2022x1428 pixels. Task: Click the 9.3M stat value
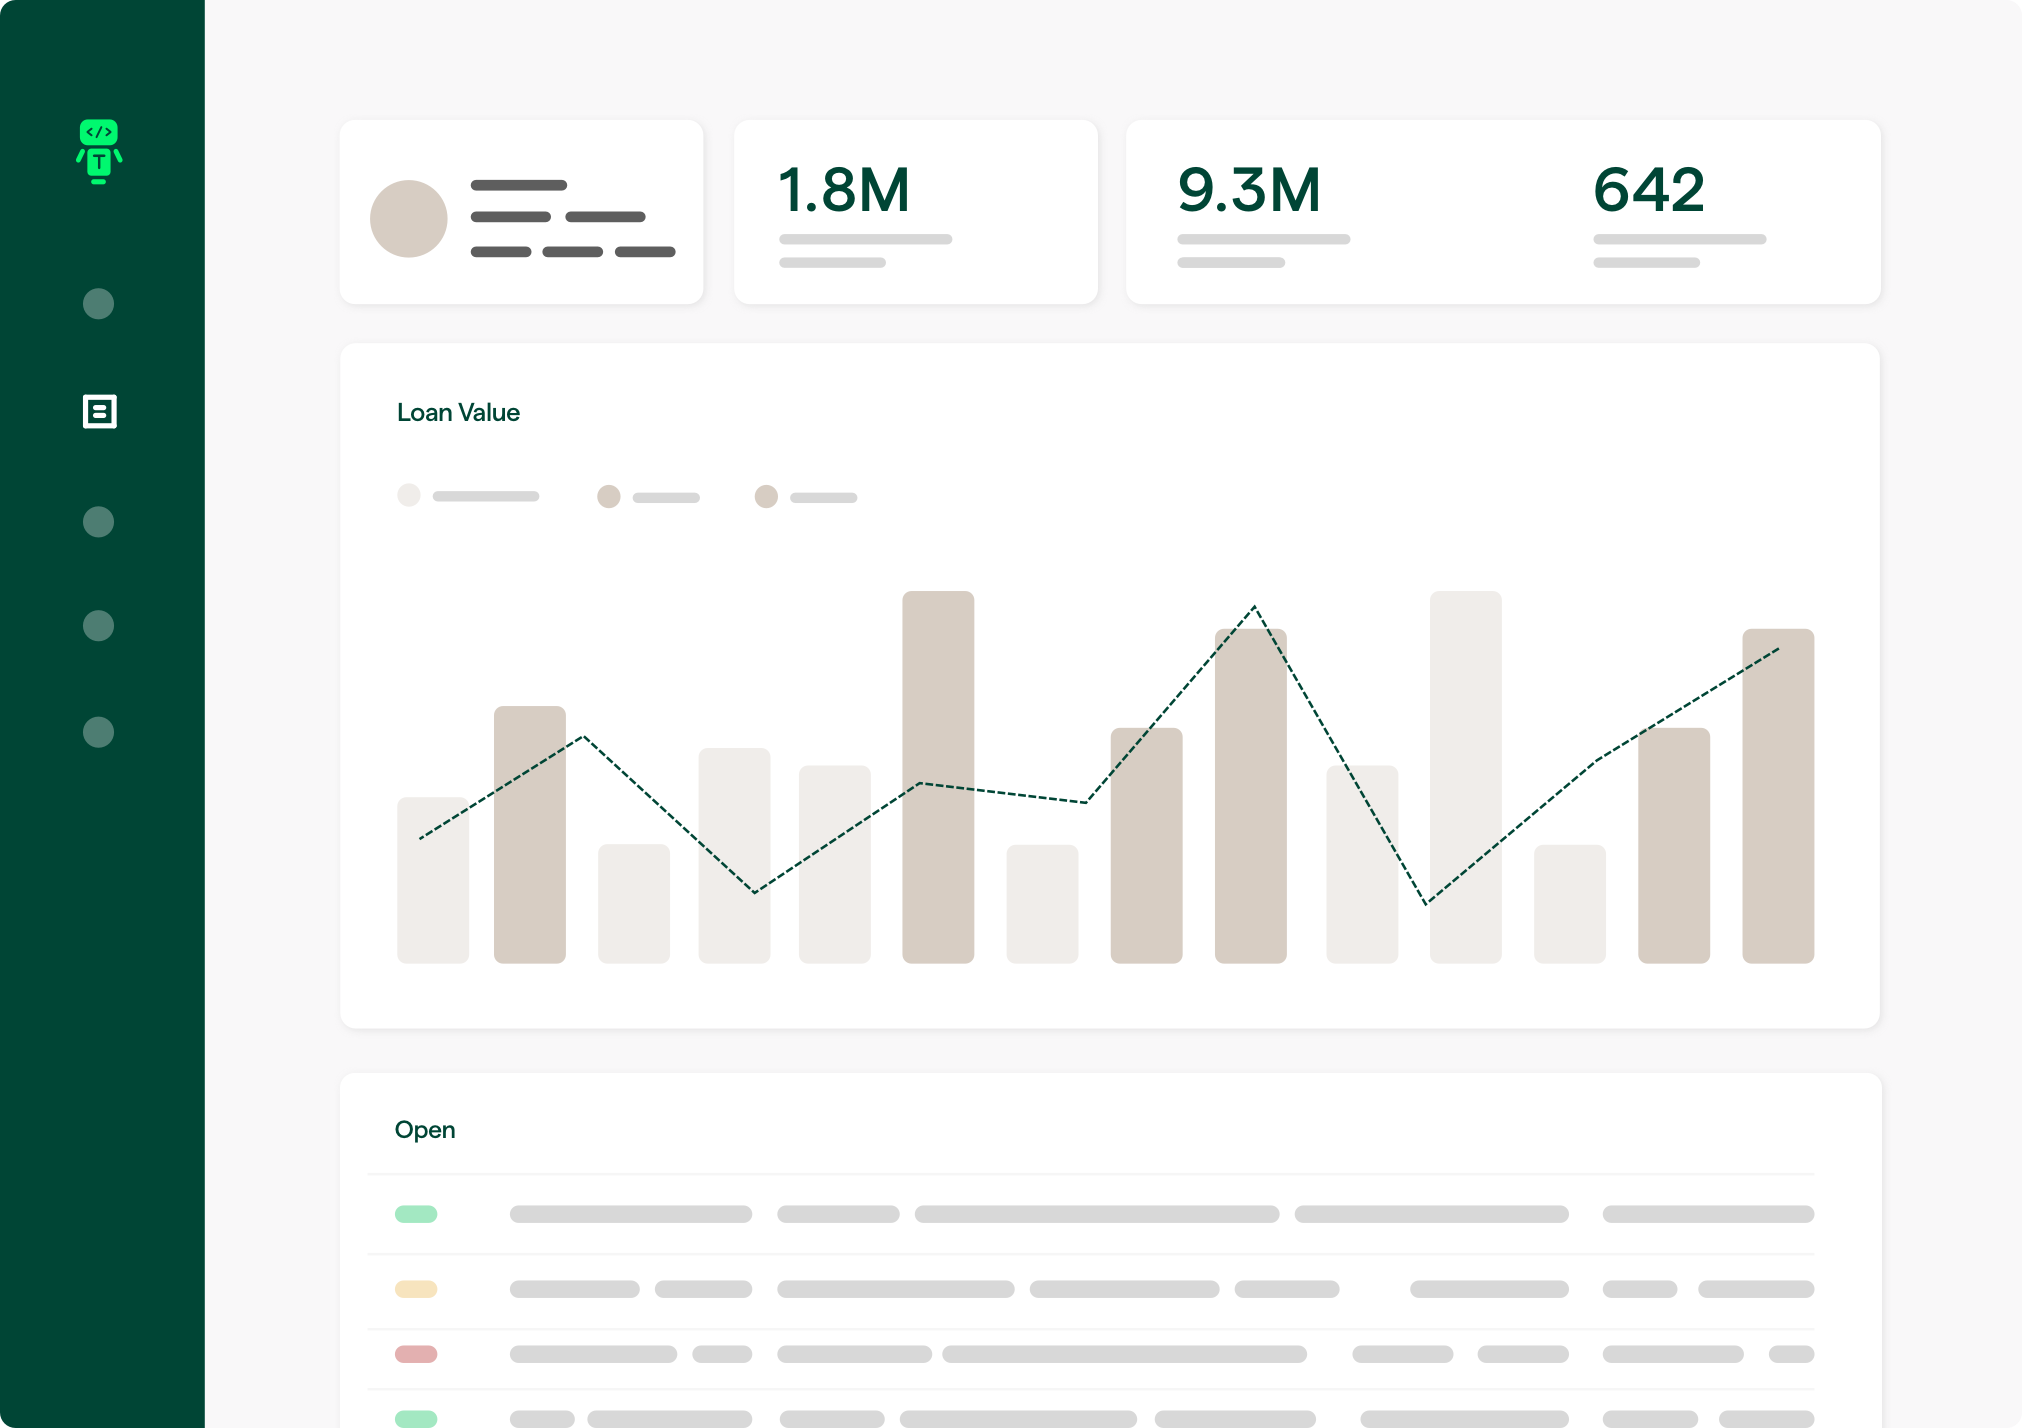[1249, 190]
